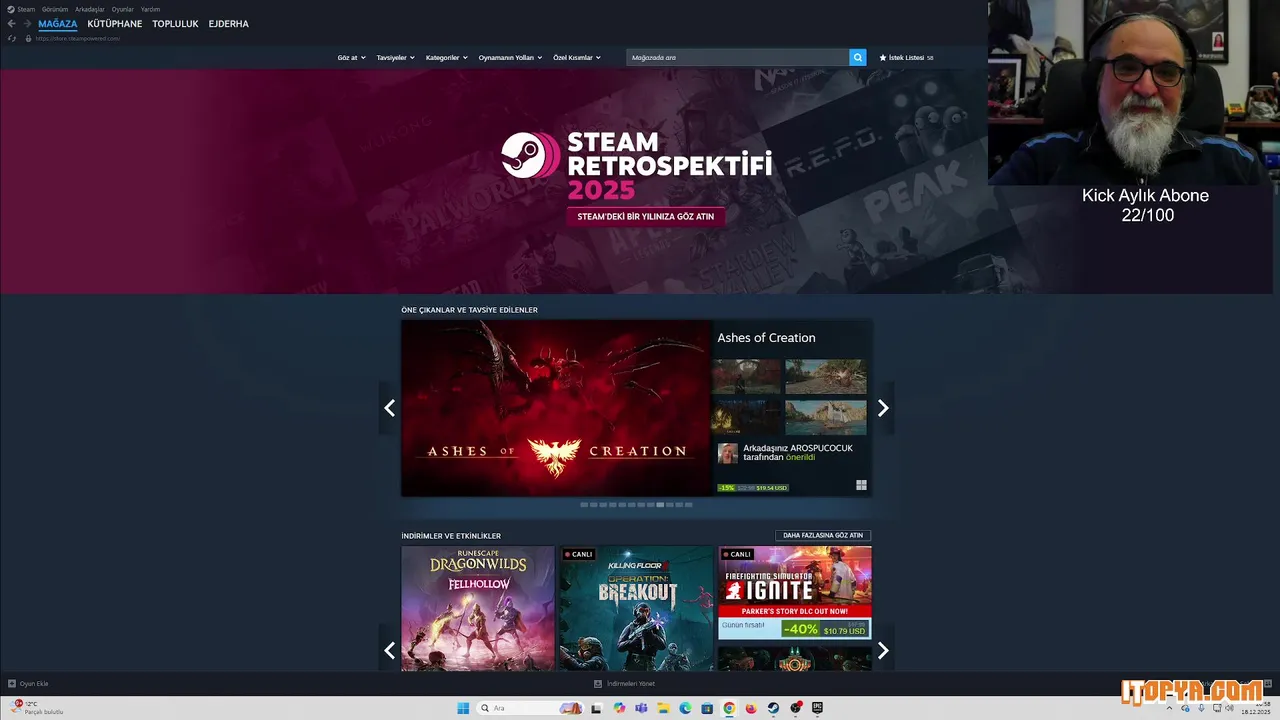Open File Explorer from the taskbar
1280x720 pixels.
click(663, 708)
